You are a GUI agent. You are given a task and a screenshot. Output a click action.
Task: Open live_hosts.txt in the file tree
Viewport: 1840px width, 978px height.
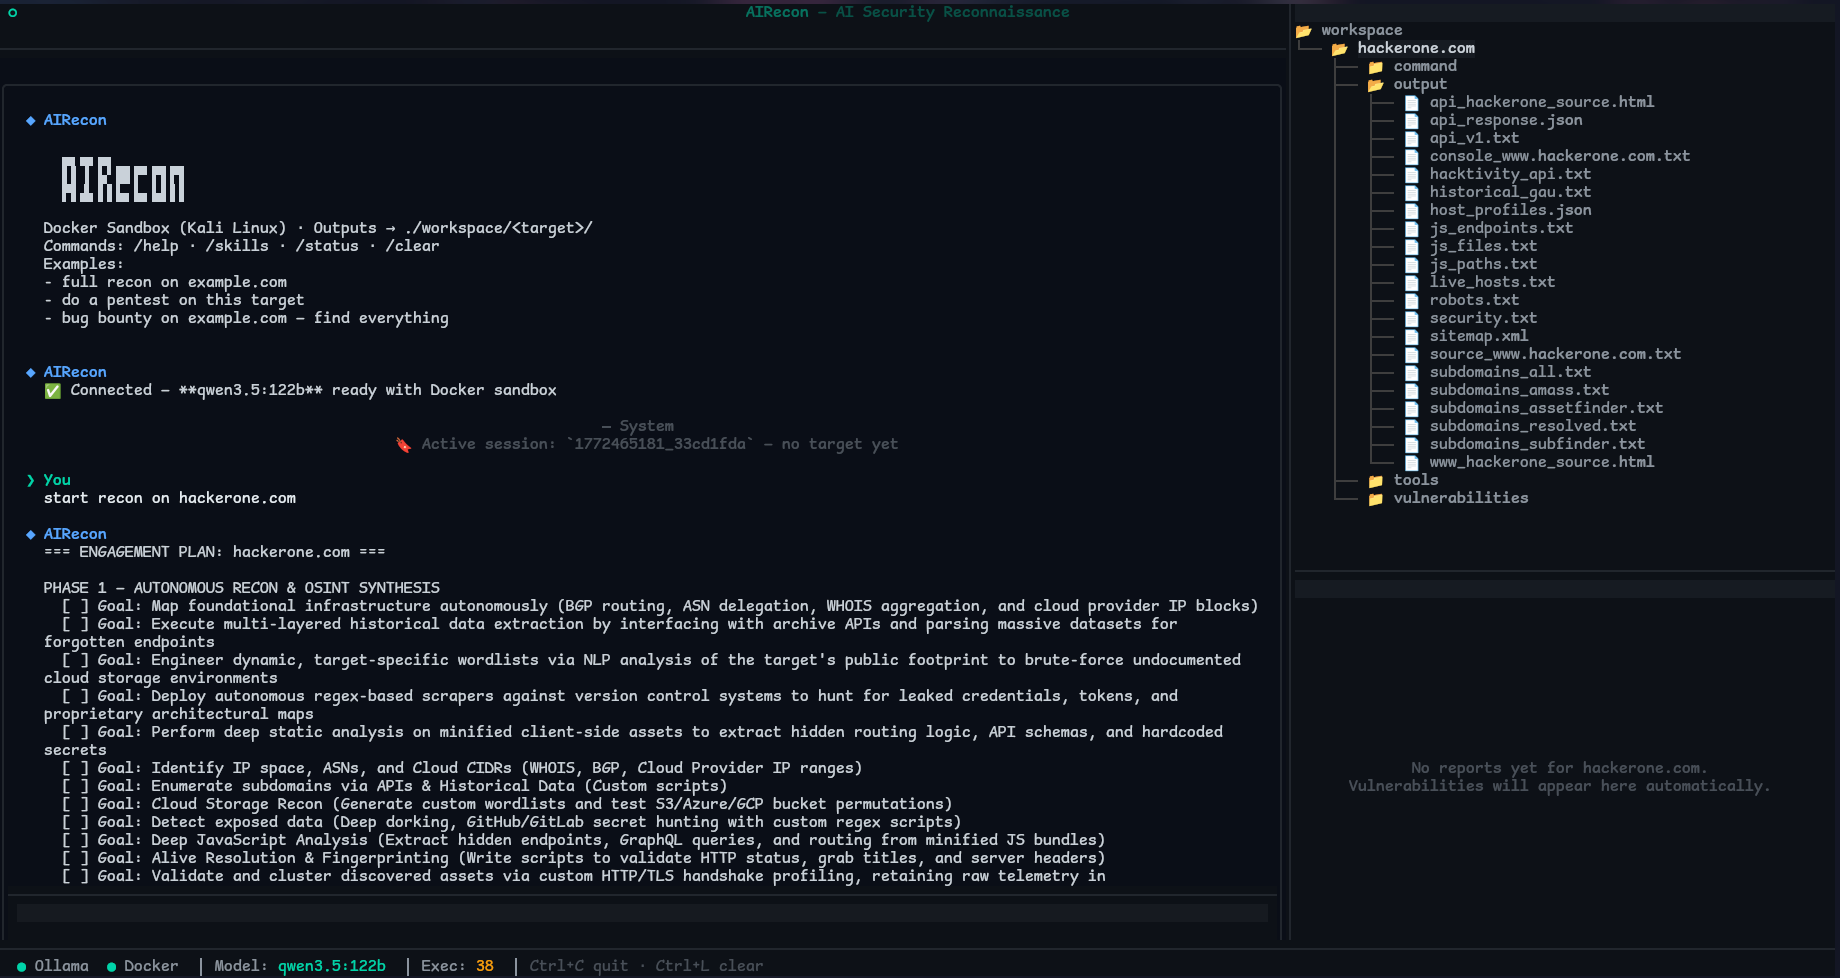click(1492, 282)
